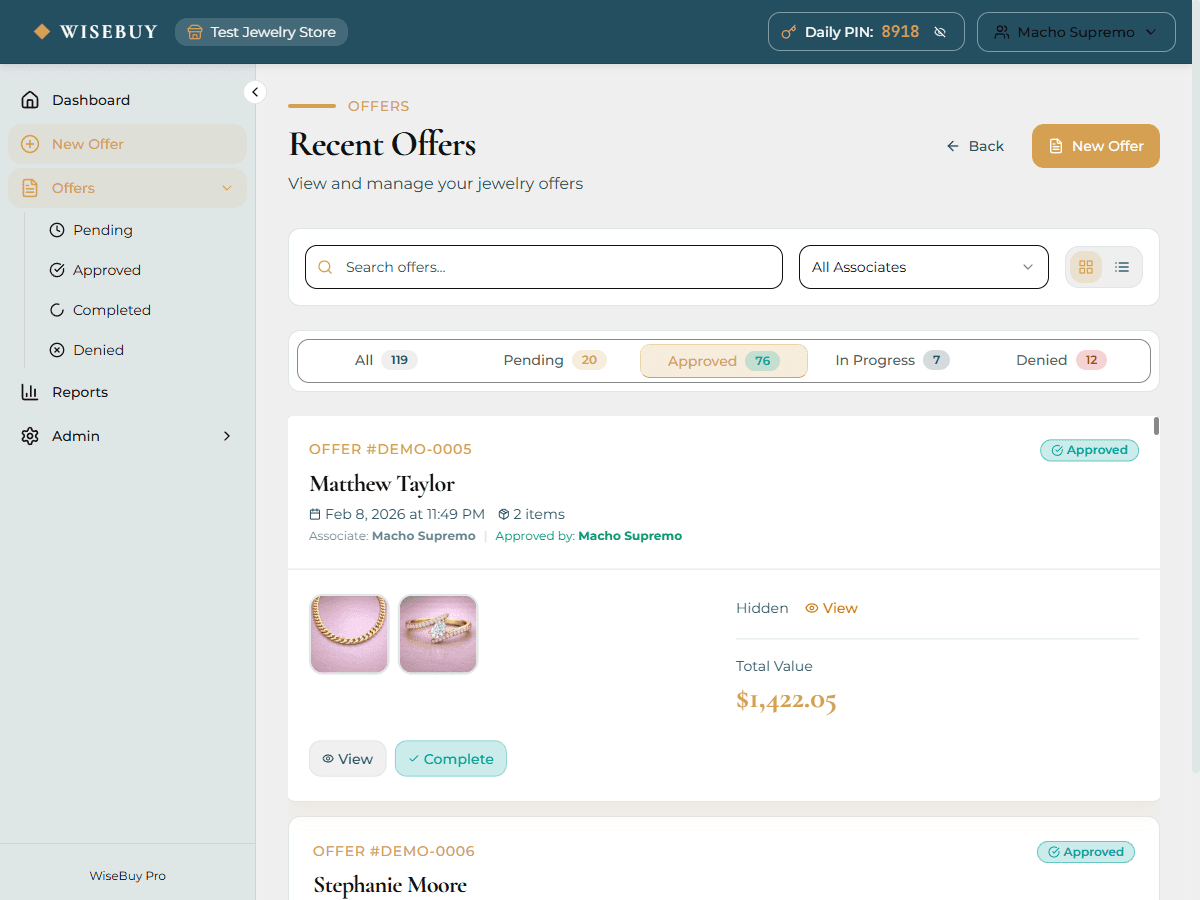Click the Search offers input field
The image size is (1200, 900).
pos(543,267)
